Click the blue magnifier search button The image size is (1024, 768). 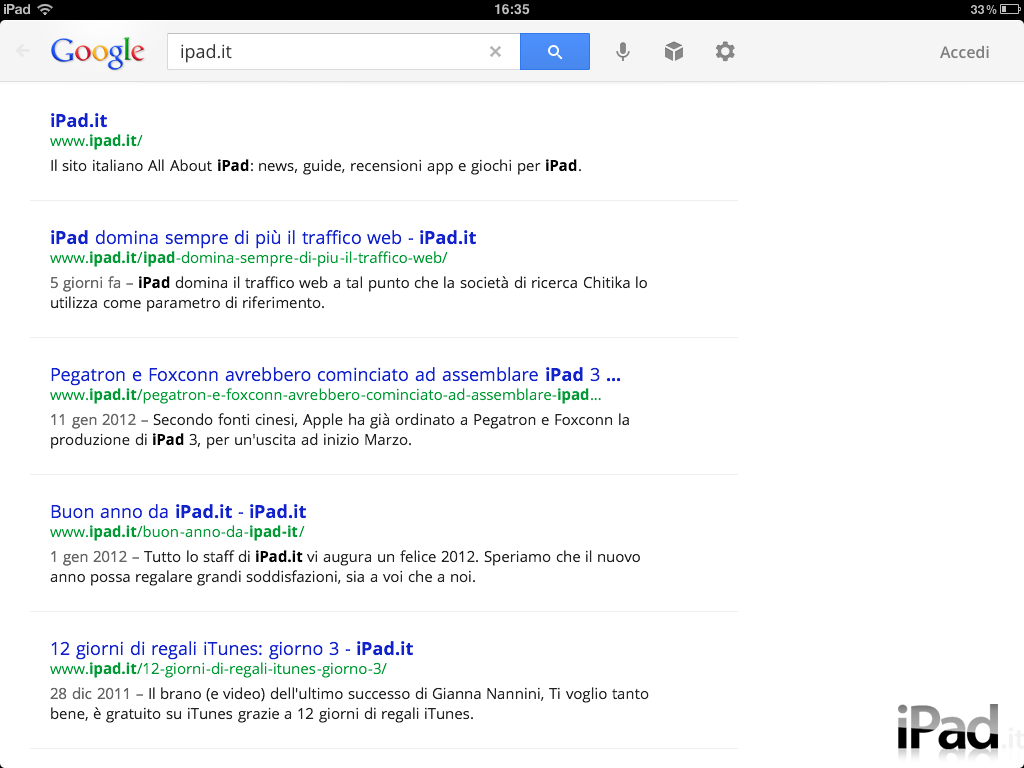(554, 52)
